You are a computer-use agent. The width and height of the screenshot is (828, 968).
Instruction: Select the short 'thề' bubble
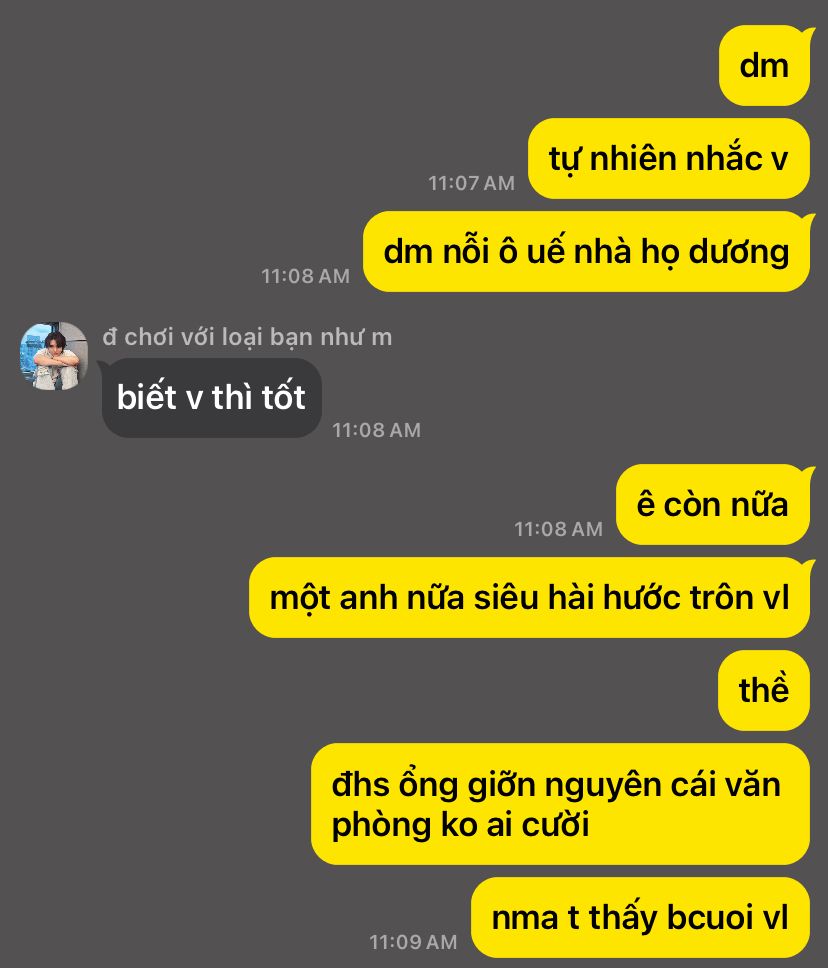pos(764,690)
